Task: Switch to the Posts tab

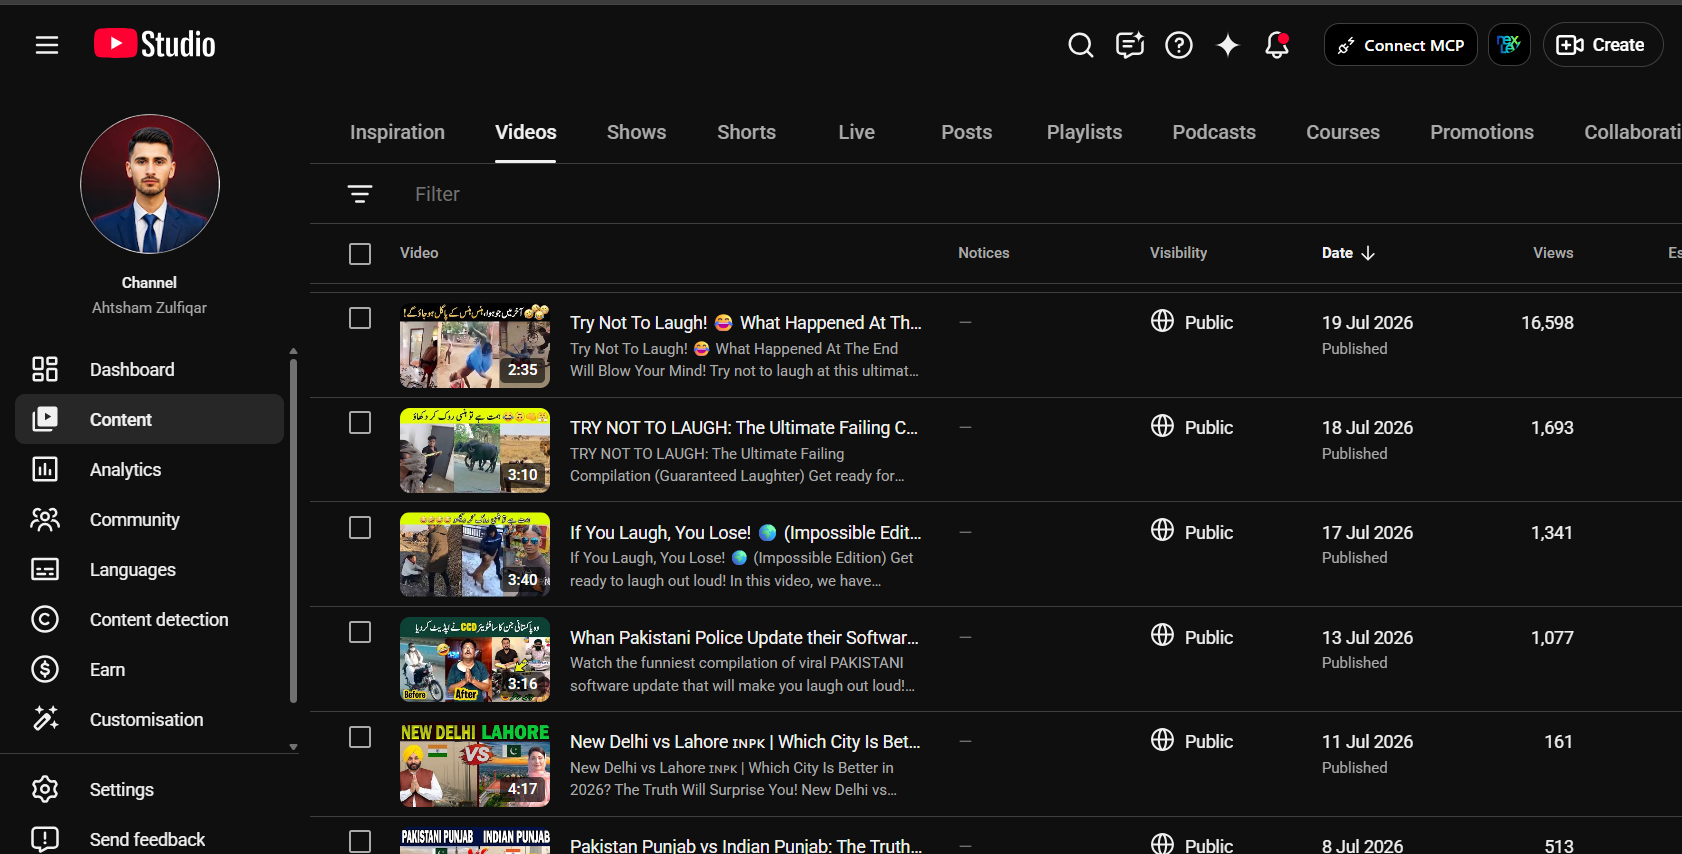Action: tap(966, 132)
